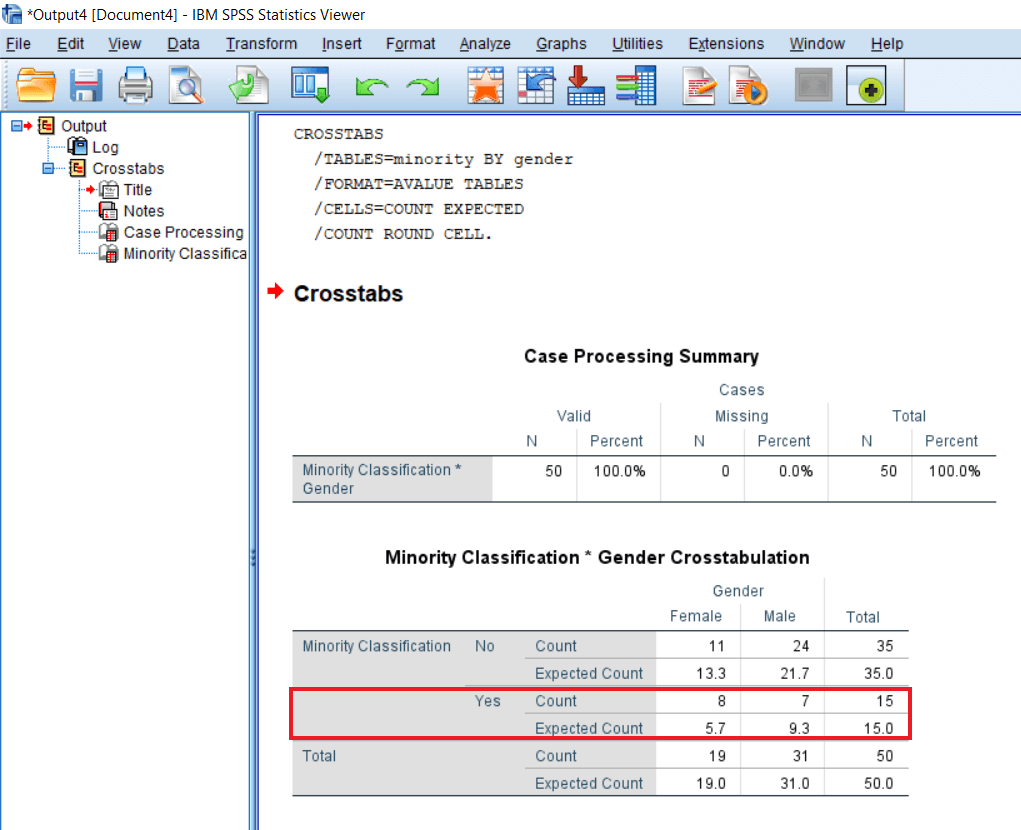Screen dimensions: 1021x830
Task: Select Log label in outline tree
Action: click(x=105, y=148)
